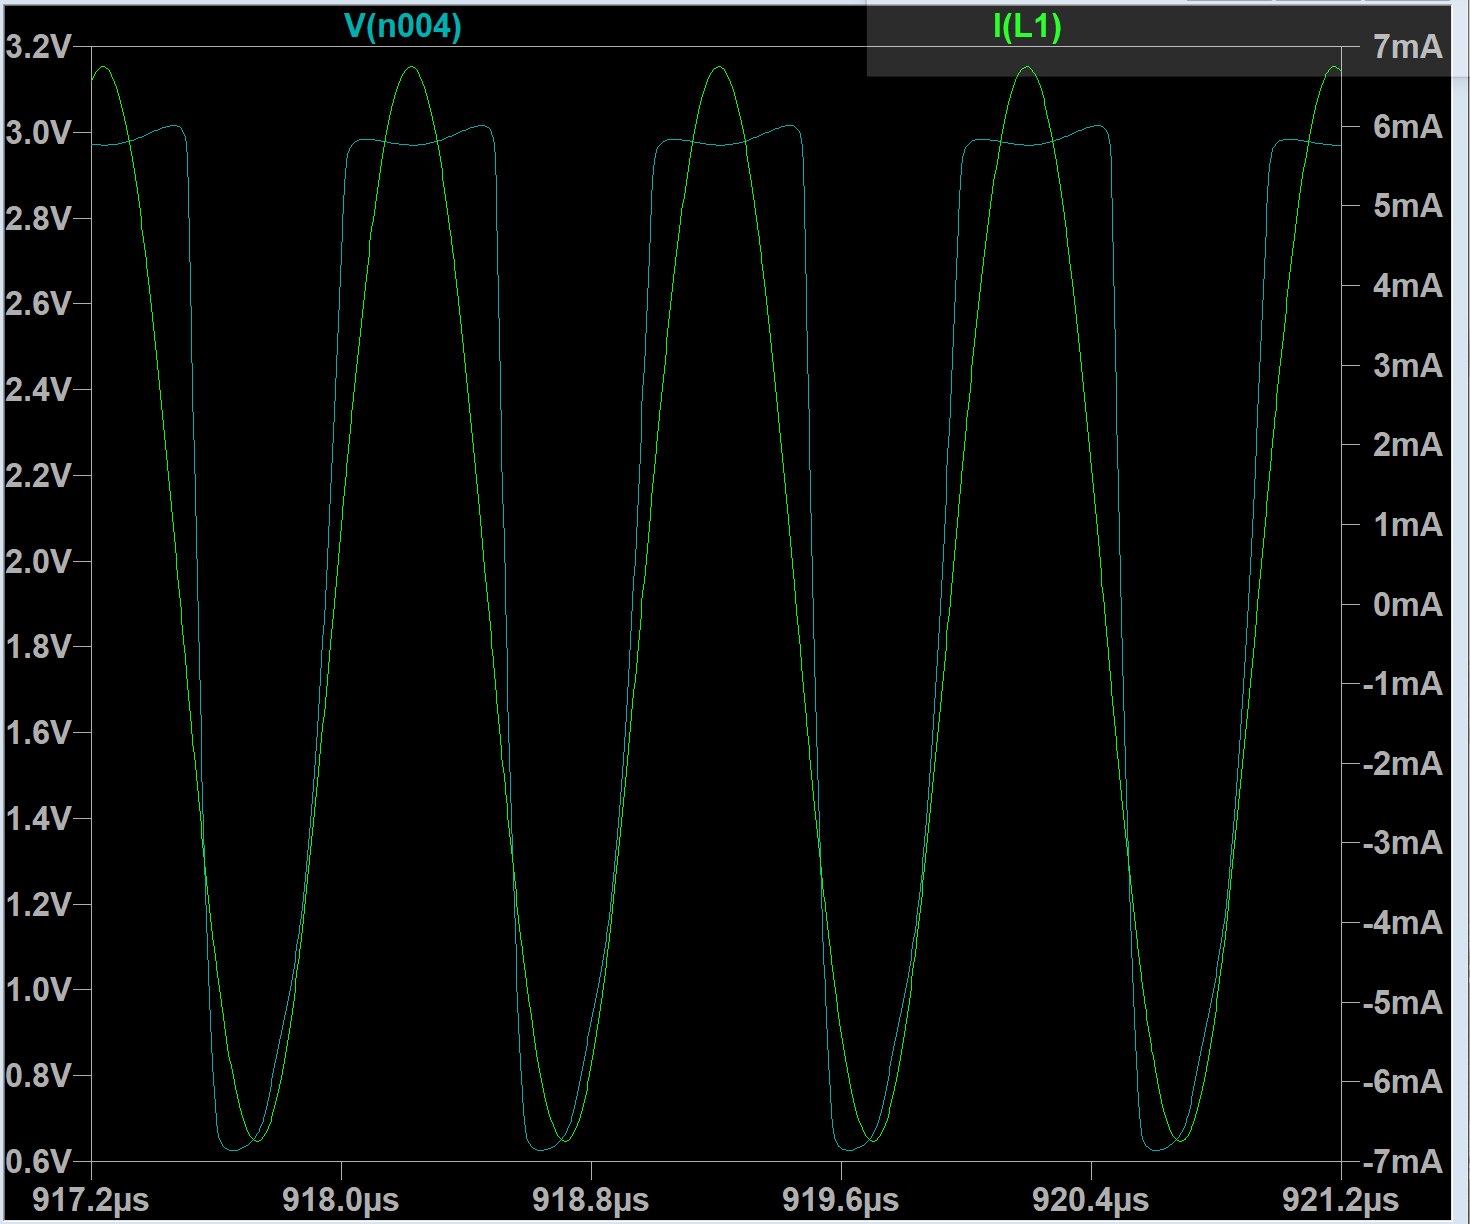Viewport: 1470px width, 1224px height.
Task: Click the -2mA right axis label
Action: 1403,763
